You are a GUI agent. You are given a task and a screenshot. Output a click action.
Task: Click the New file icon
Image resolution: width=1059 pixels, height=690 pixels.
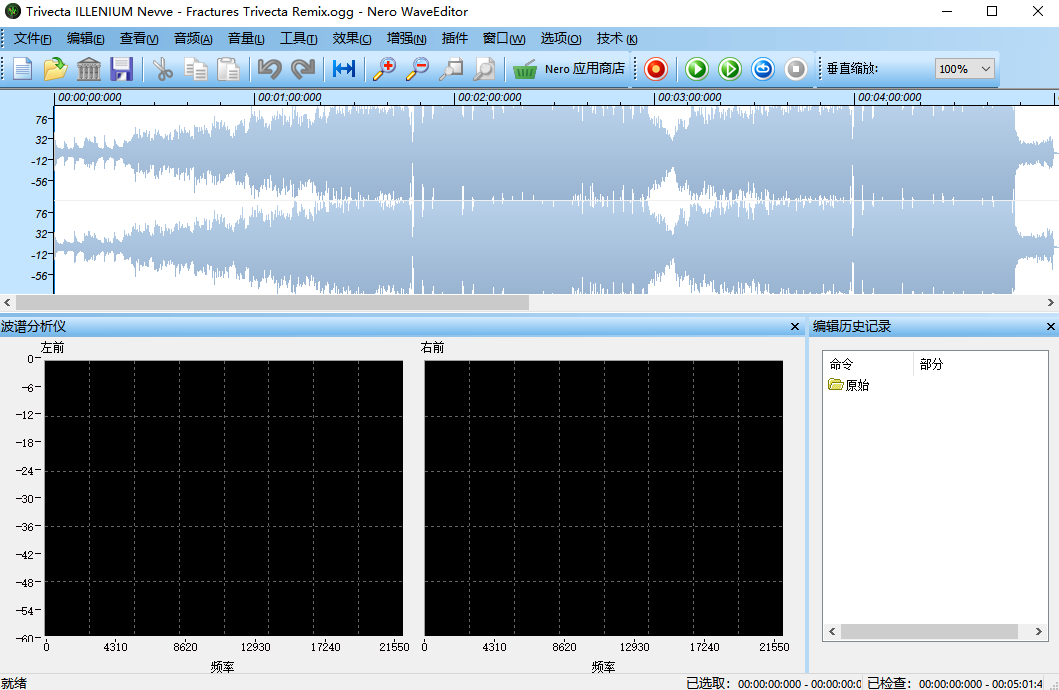click(x=22, y=69)
